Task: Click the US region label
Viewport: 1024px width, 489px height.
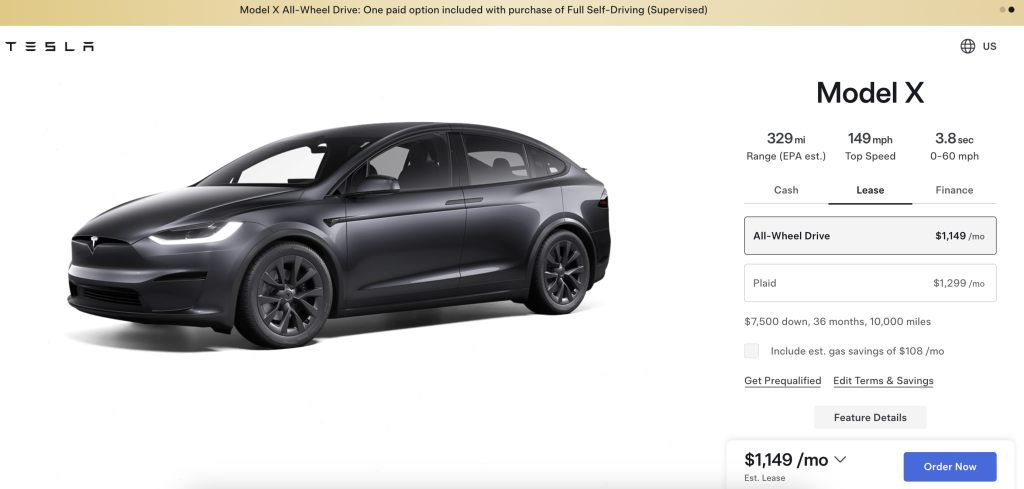Action: [x=989, y=46]
